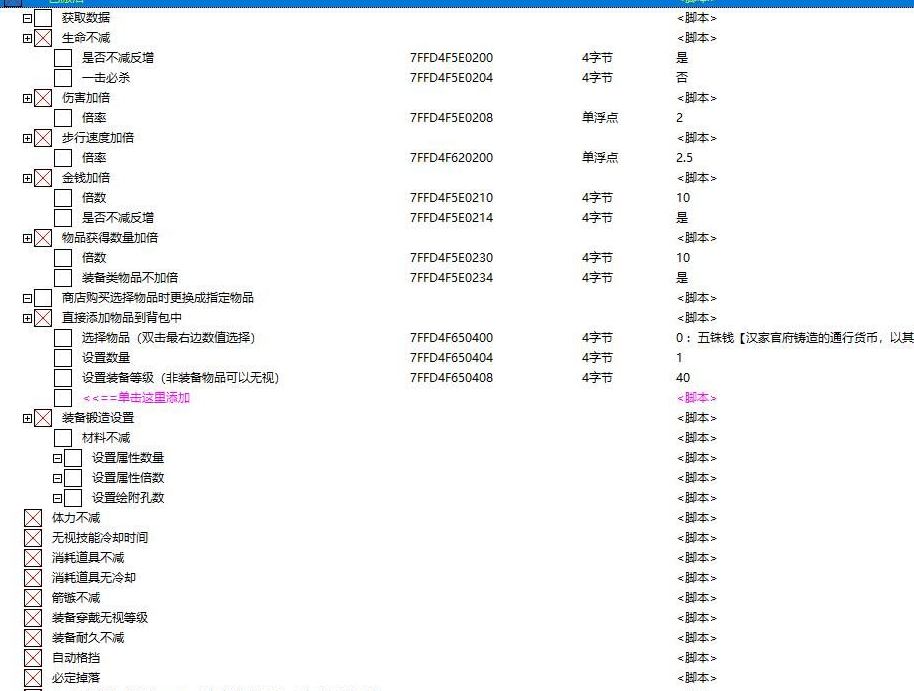Click the pink <<==单击这里添加 entry
Screen dimensions: 914x691
pyautogui.click(x=136, y=398)
